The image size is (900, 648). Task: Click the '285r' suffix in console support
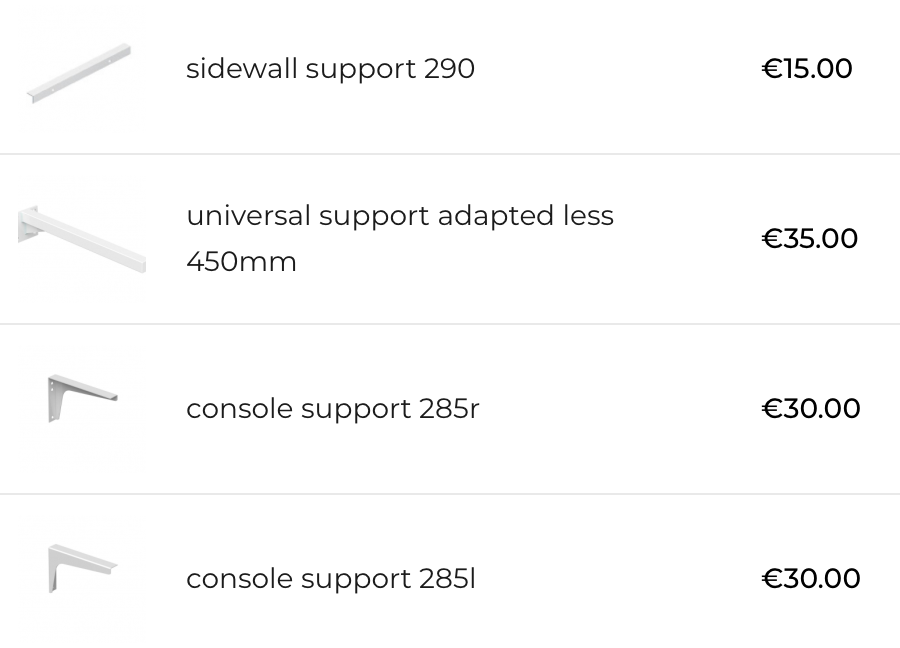tap(449, 409)
